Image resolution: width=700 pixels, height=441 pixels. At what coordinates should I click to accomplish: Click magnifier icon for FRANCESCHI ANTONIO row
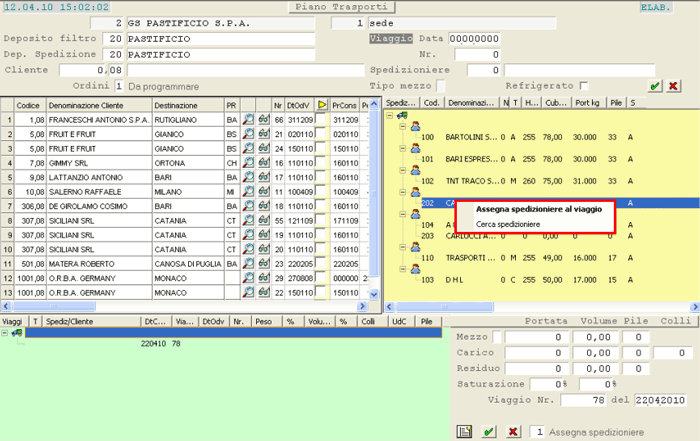249,119
